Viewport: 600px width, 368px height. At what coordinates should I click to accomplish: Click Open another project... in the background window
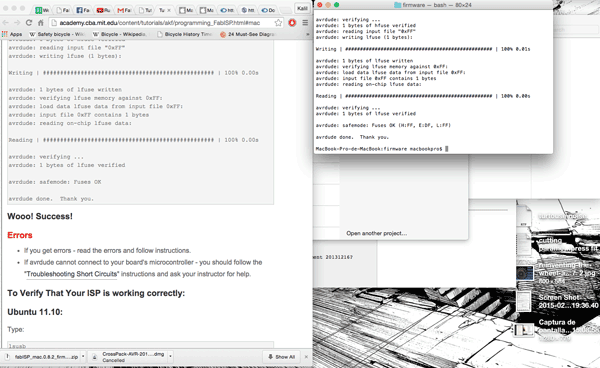377,233
